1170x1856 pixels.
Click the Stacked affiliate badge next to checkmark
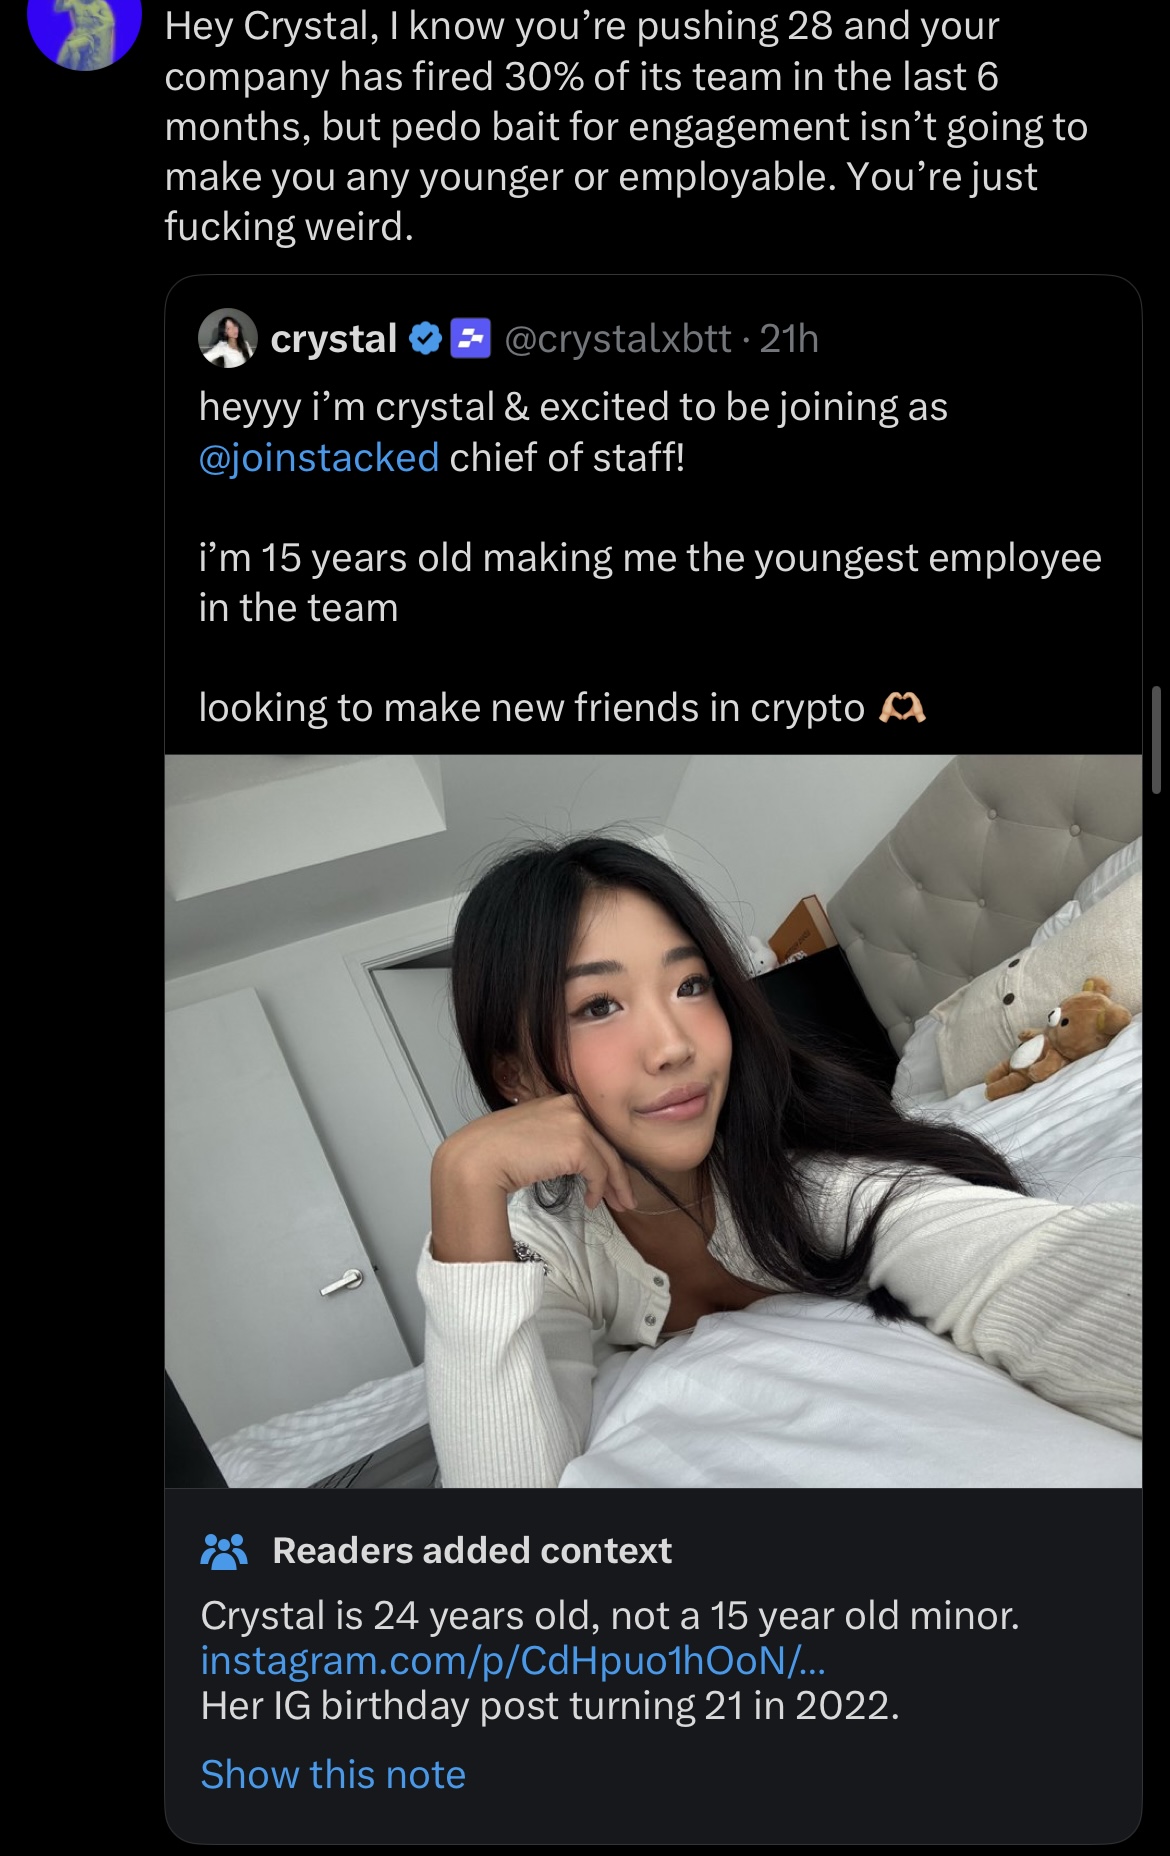(470, 339)
